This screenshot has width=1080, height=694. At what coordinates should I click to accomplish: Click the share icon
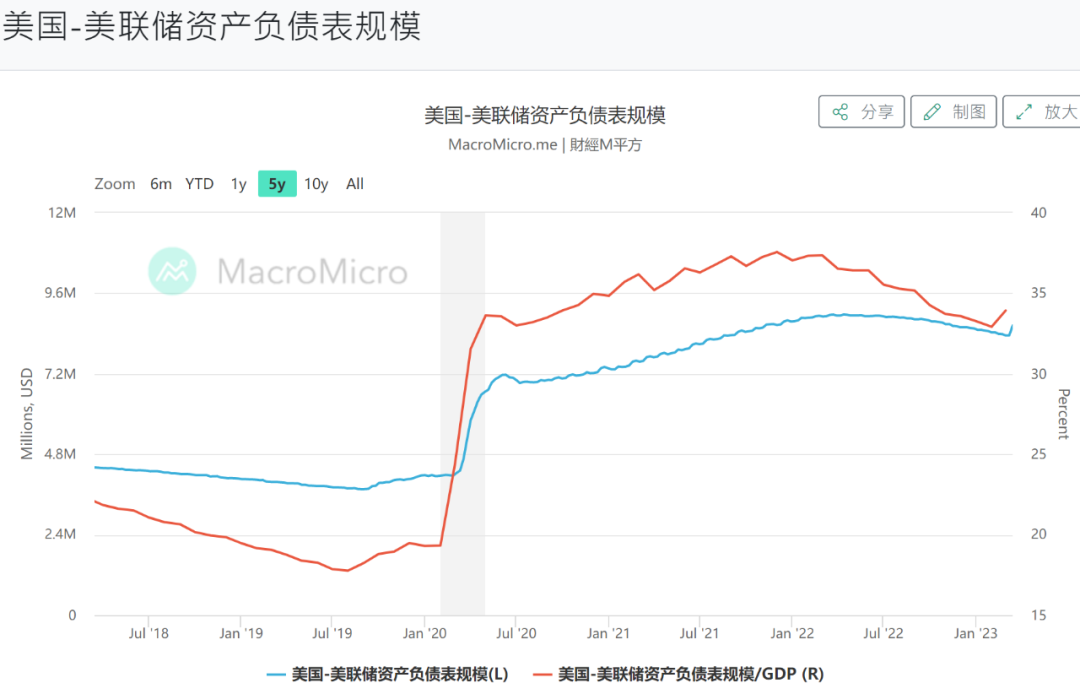(840, 112)
